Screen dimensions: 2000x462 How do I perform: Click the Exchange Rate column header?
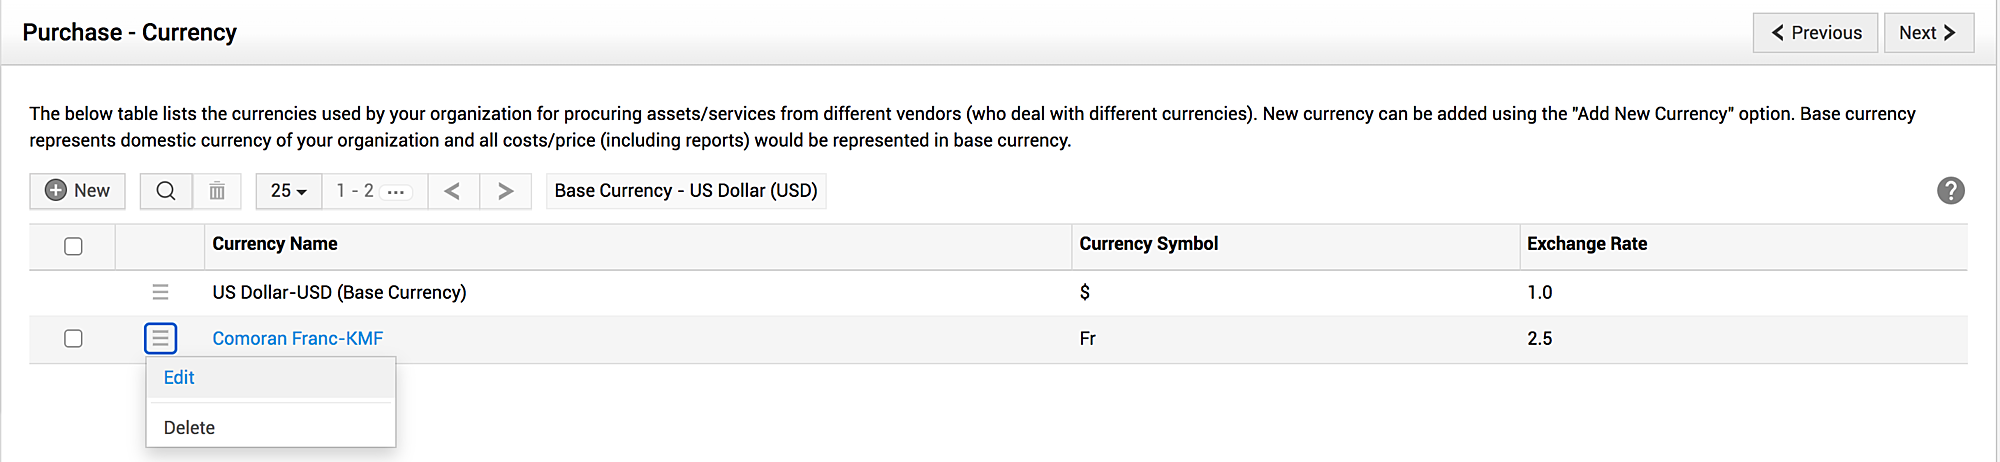click(1586, 244)
